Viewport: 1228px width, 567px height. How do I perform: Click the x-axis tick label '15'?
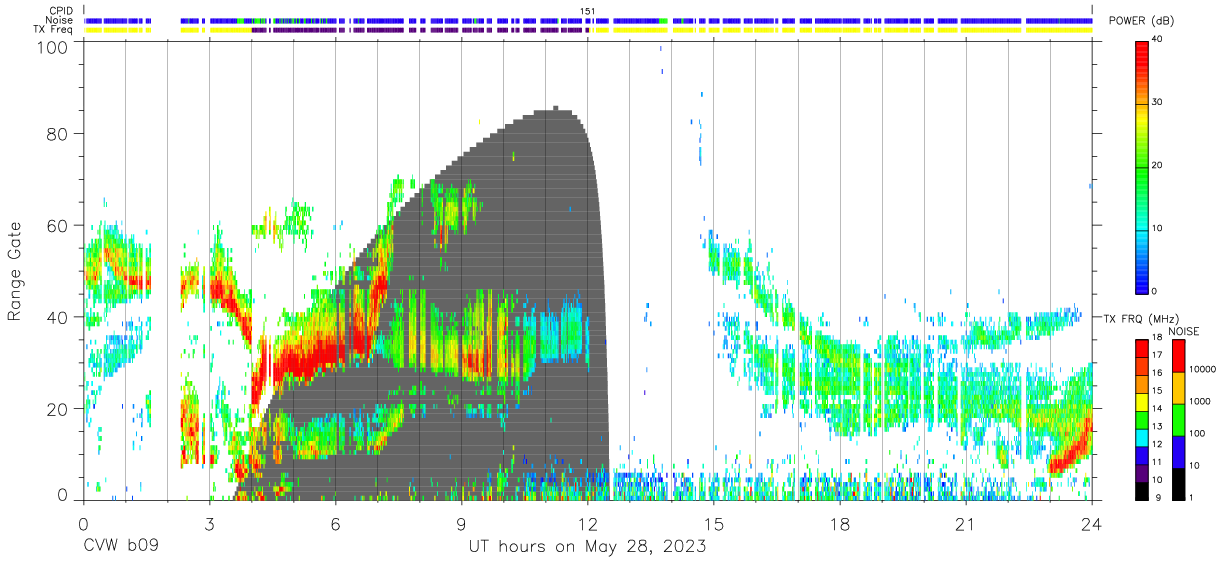[x=714, y=524]
